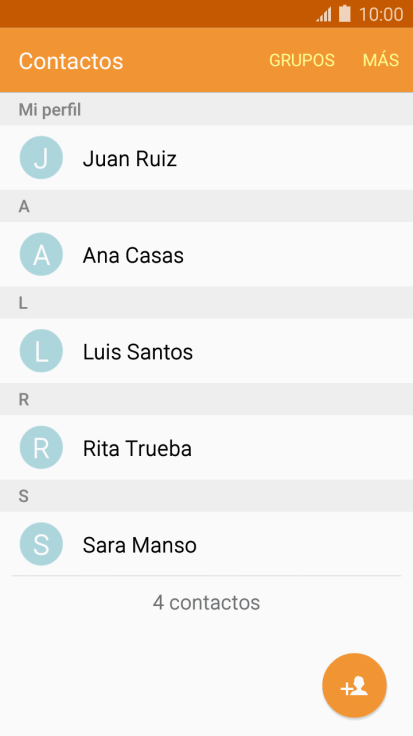The height and width of the screenshot is (736, 413).
Task: Tap Ana Casas avatar icon
Action: (41, 254)
